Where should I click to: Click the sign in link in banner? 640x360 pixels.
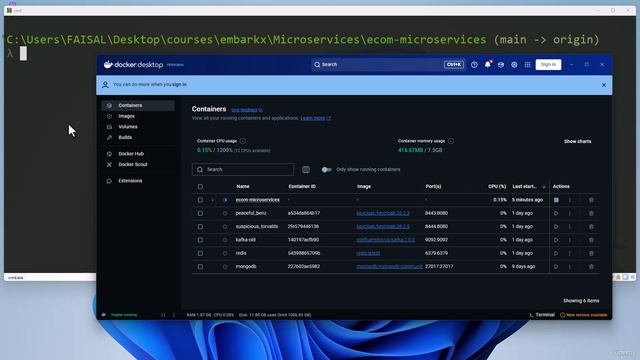[179, 84]
